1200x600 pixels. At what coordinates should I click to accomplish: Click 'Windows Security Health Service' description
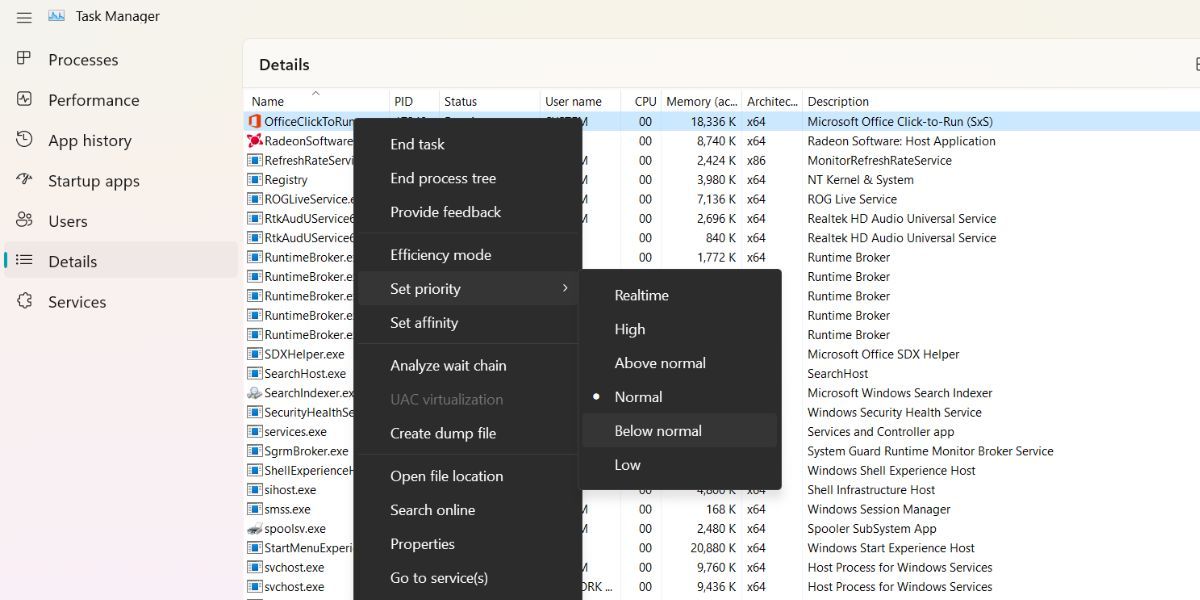pos(894,412)
